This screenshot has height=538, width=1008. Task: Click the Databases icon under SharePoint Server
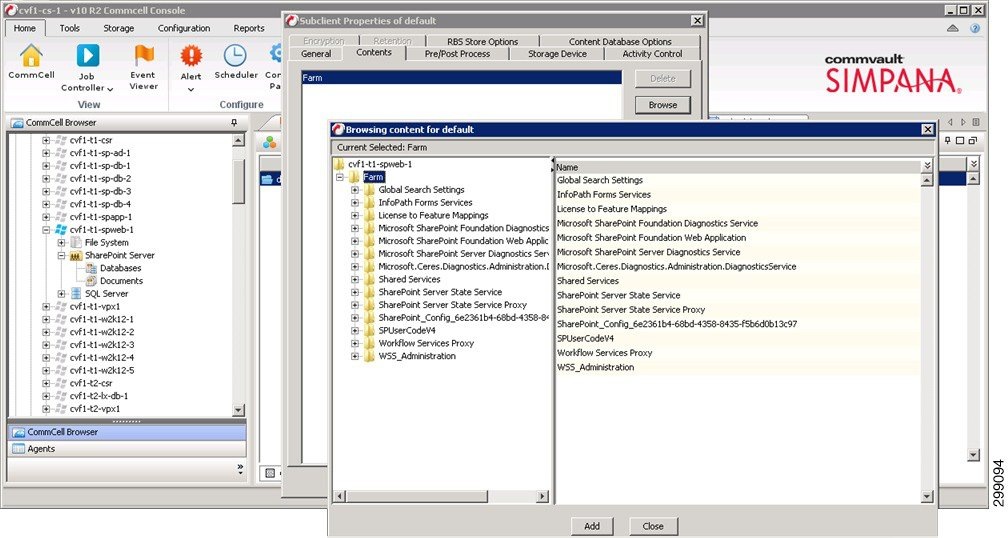(91, 268)
